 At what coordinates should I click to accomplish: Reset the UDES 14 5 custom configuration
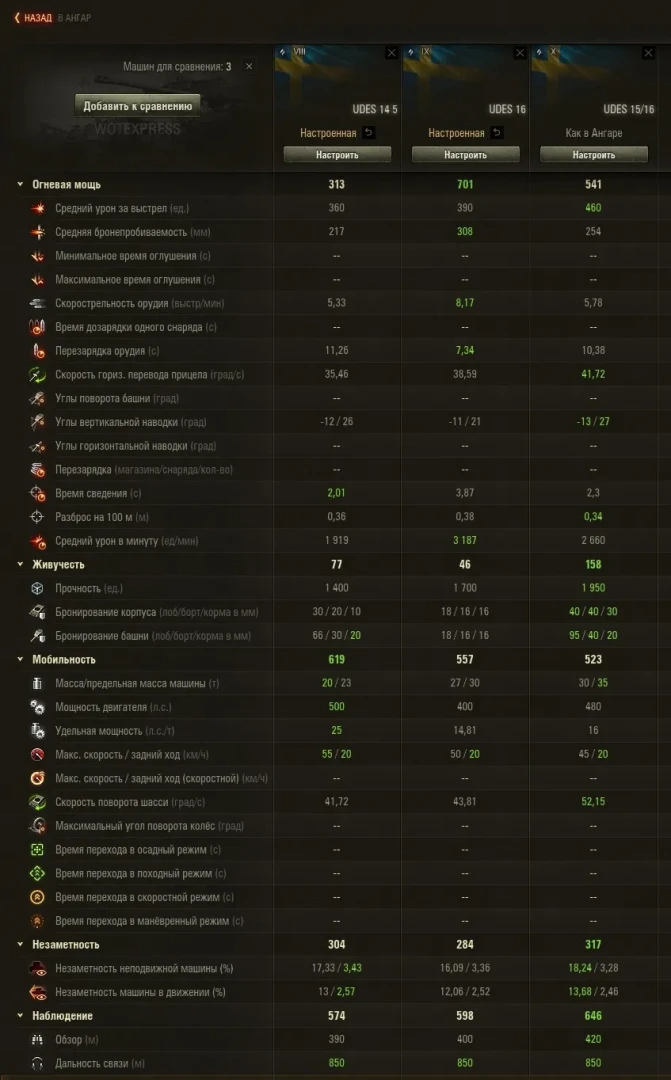(x=368, y=133)
